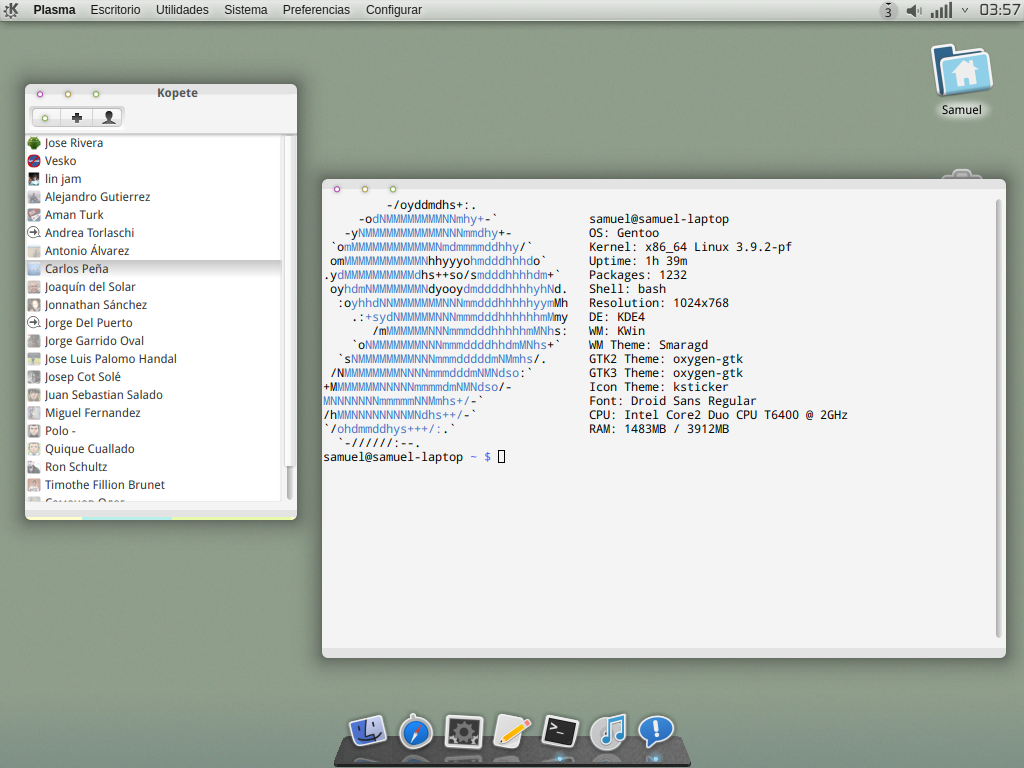The image size is (1024, 768).
Task: Click the pink close dot on Kopete window
Action: pos(40,94)
